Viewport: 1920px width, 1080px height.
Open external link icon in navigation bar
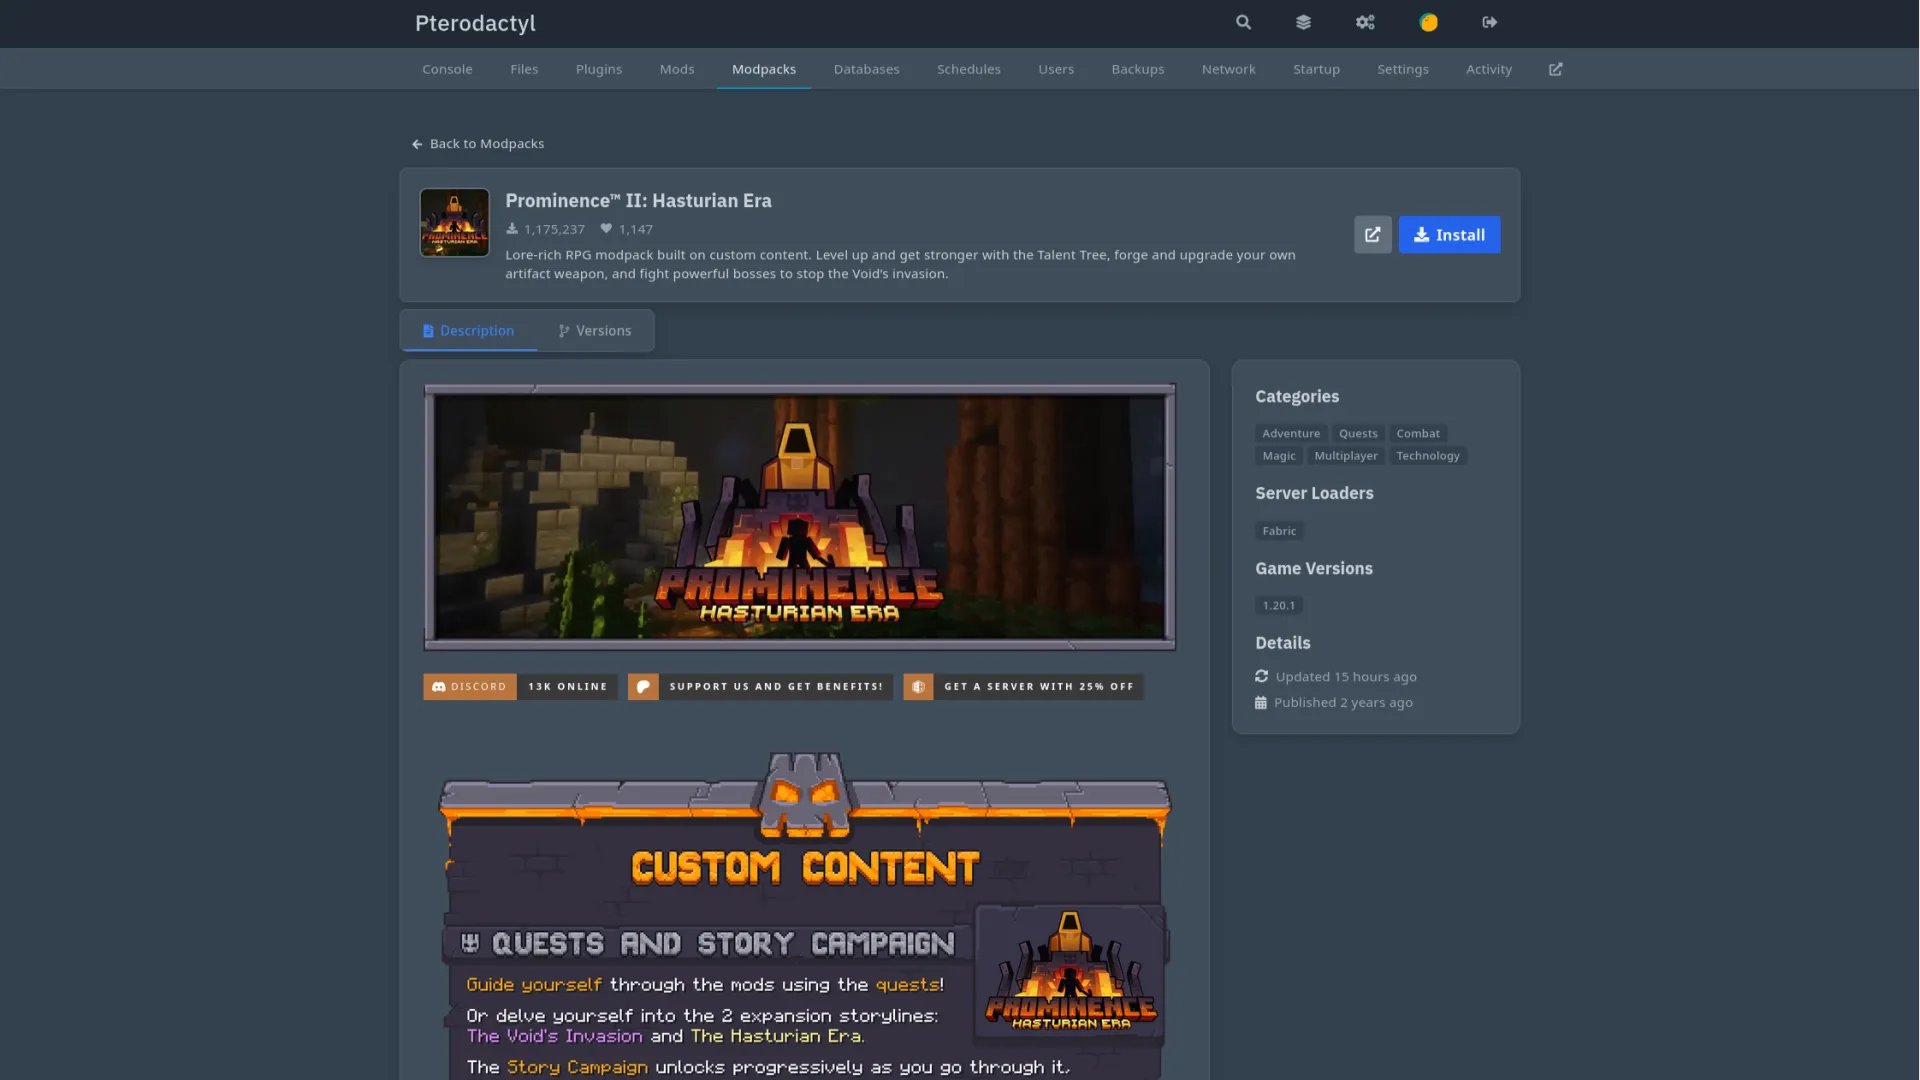pyautogui.click(x=1555, y=69)
